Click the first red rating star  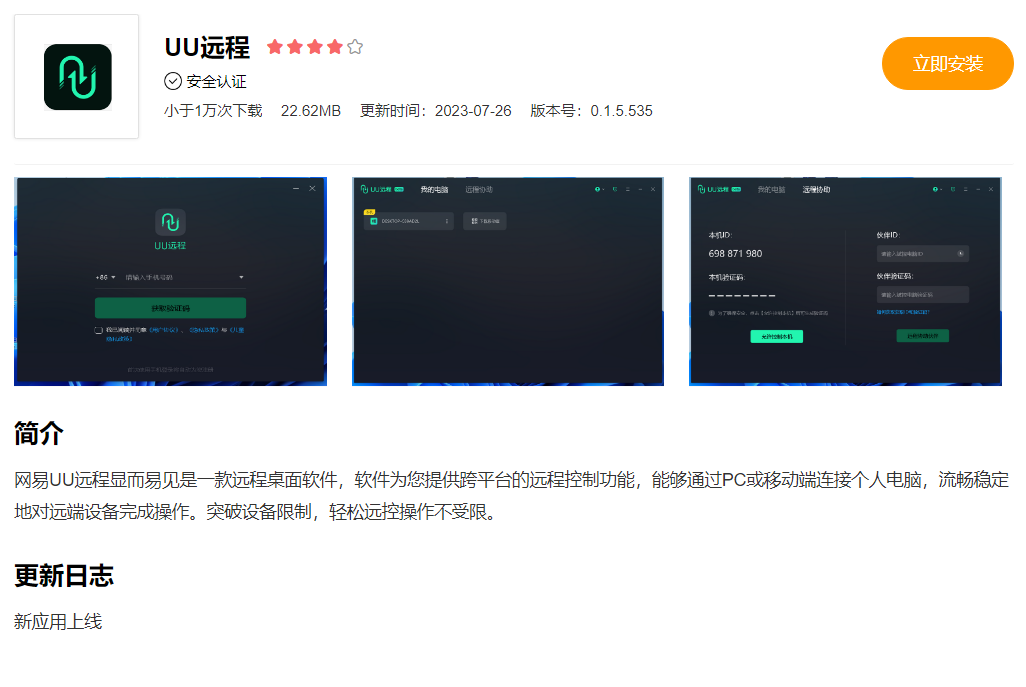tap(275, 47)
